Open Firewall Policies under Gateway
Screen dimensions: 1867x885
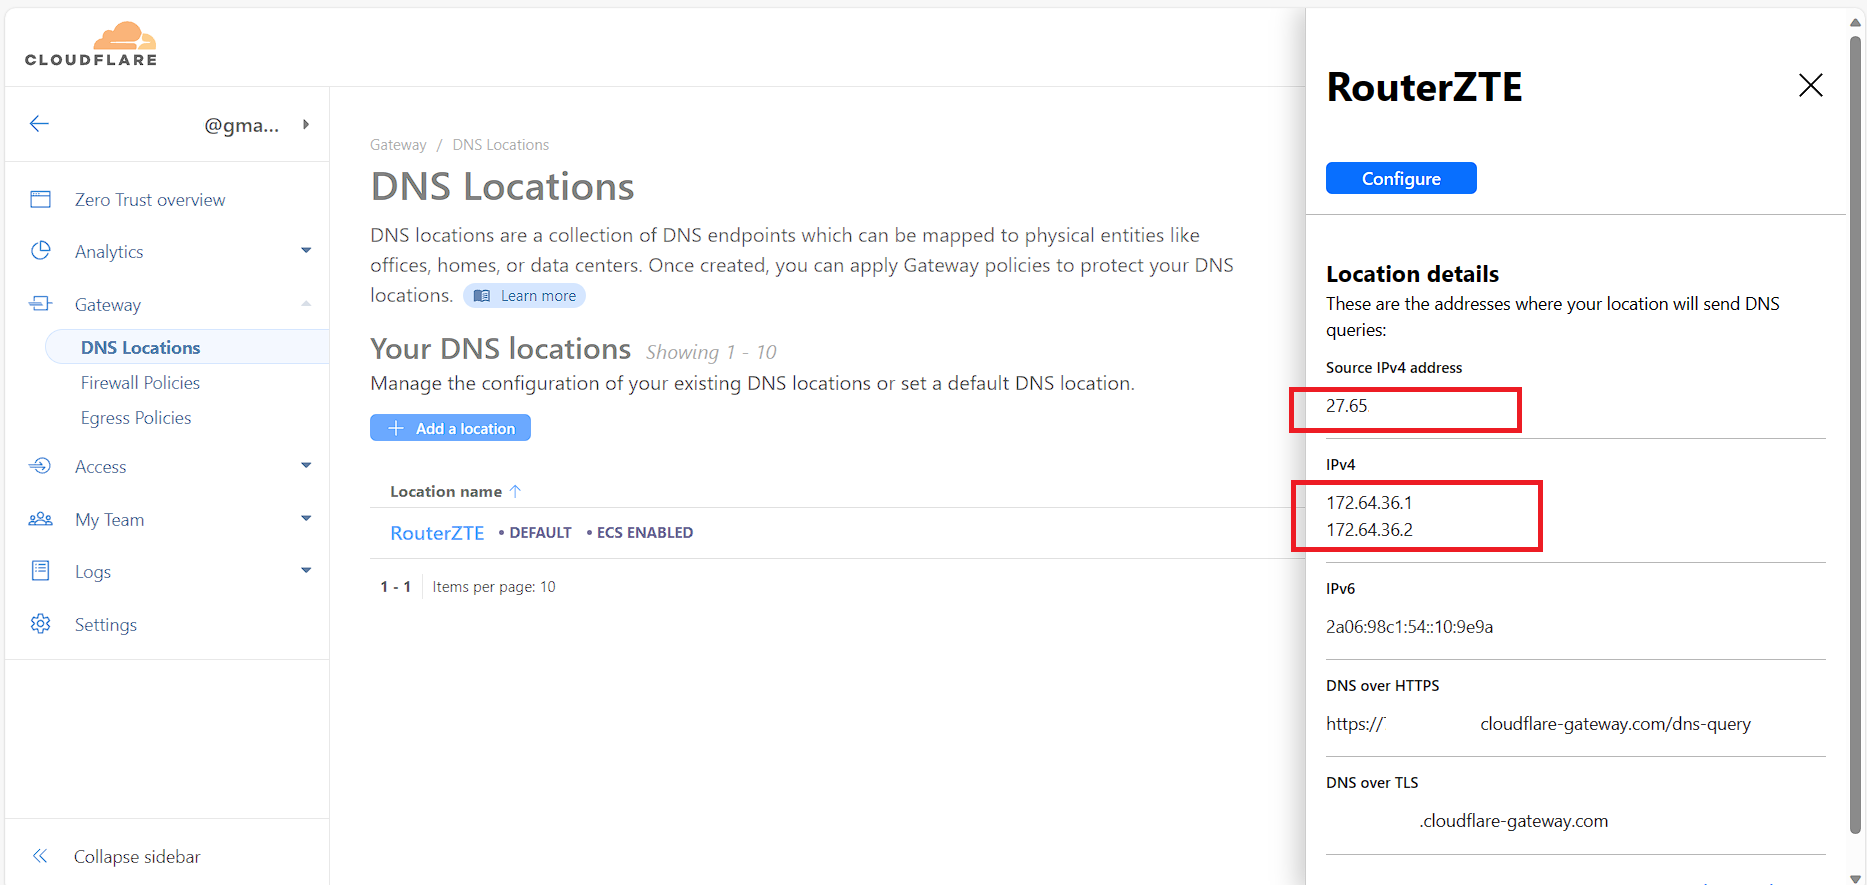point(140,383)
